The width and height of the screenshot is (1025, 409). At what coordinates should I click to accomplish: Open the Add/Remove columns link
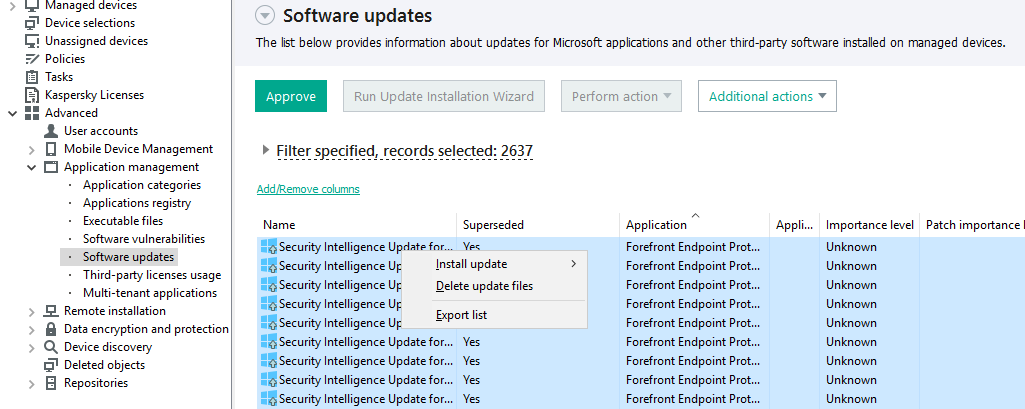[308, 189]
